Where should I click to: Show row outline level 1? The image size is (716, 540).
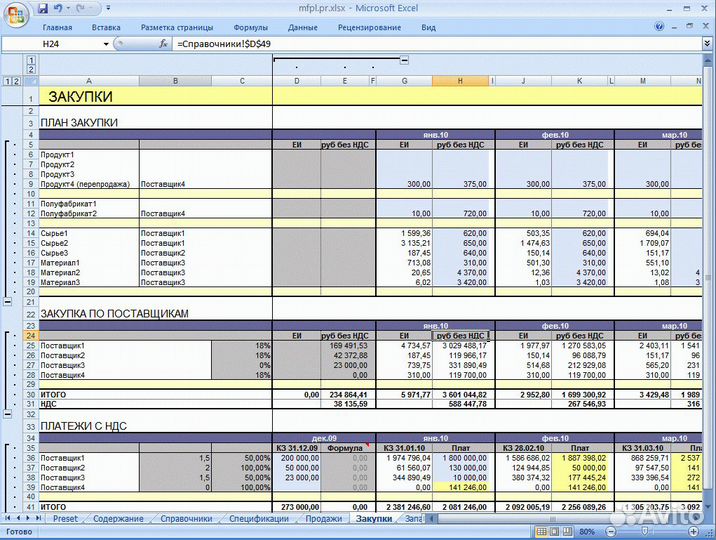tap(8, 81)
